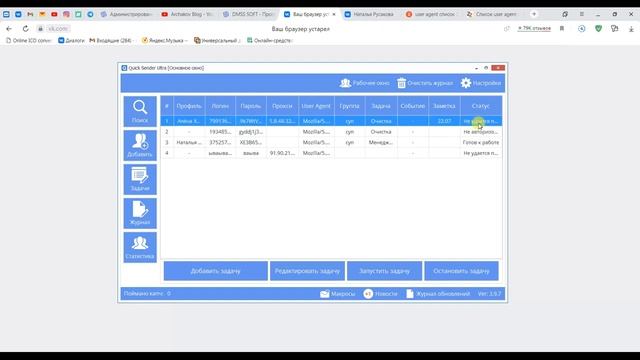
Task: Click the '22.07' note cell
Action: point(444,121)
